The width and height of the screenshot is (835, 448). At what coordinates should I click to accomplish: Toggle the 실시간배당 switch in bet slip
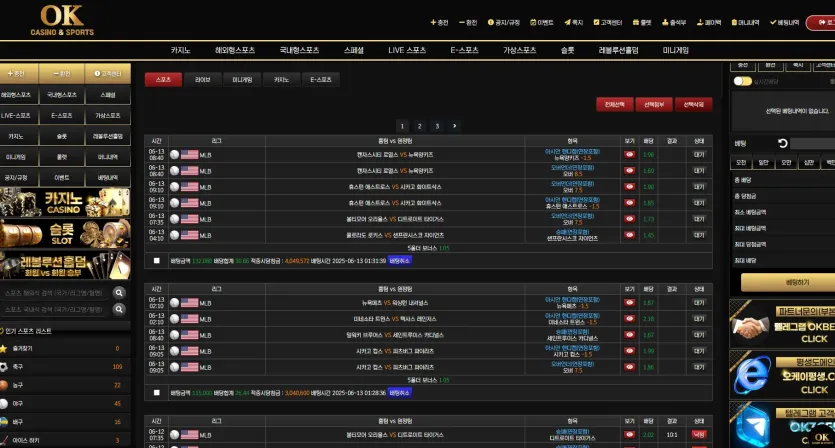(x=742, y=81)
